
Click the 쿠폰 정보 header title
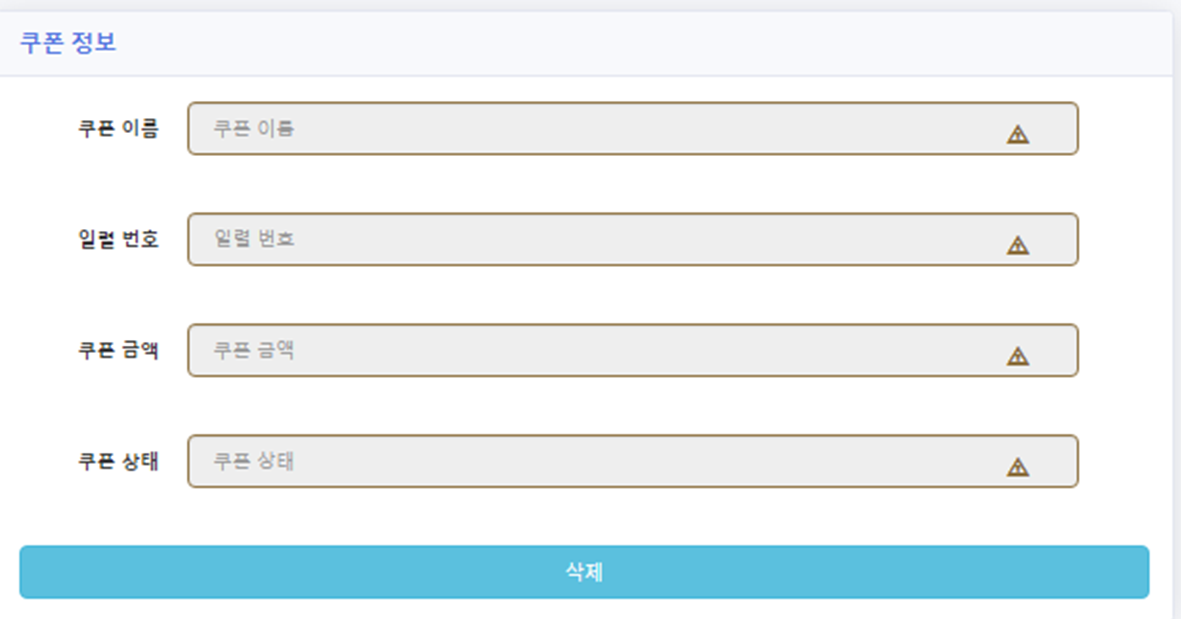click(x=68, y=42)
